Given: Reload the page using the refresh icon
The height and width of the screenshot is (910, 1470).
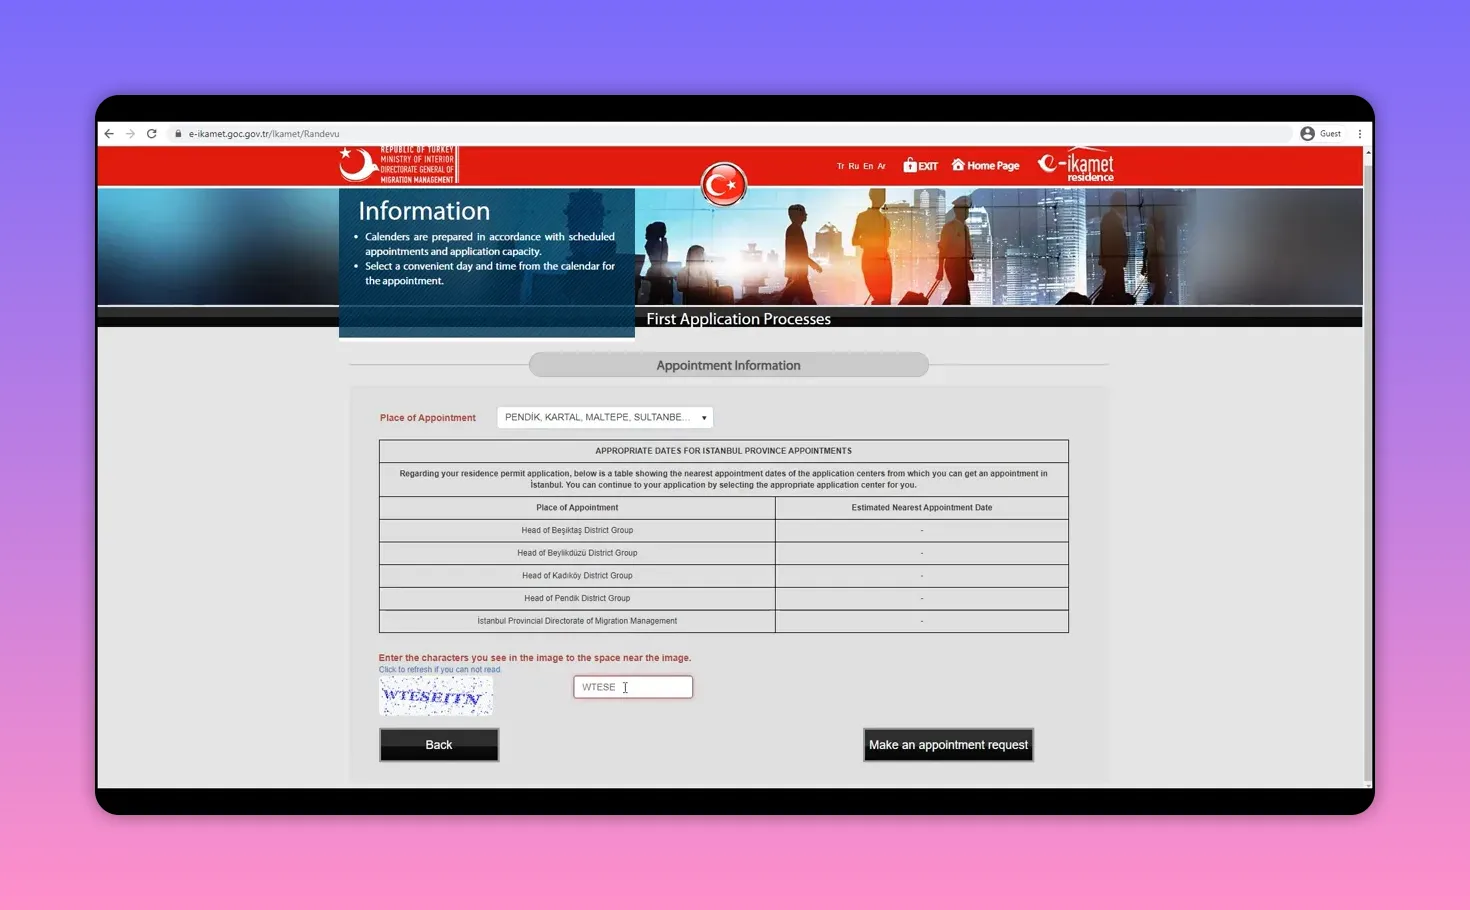Looking at the screenshot, I should [152, 133].
